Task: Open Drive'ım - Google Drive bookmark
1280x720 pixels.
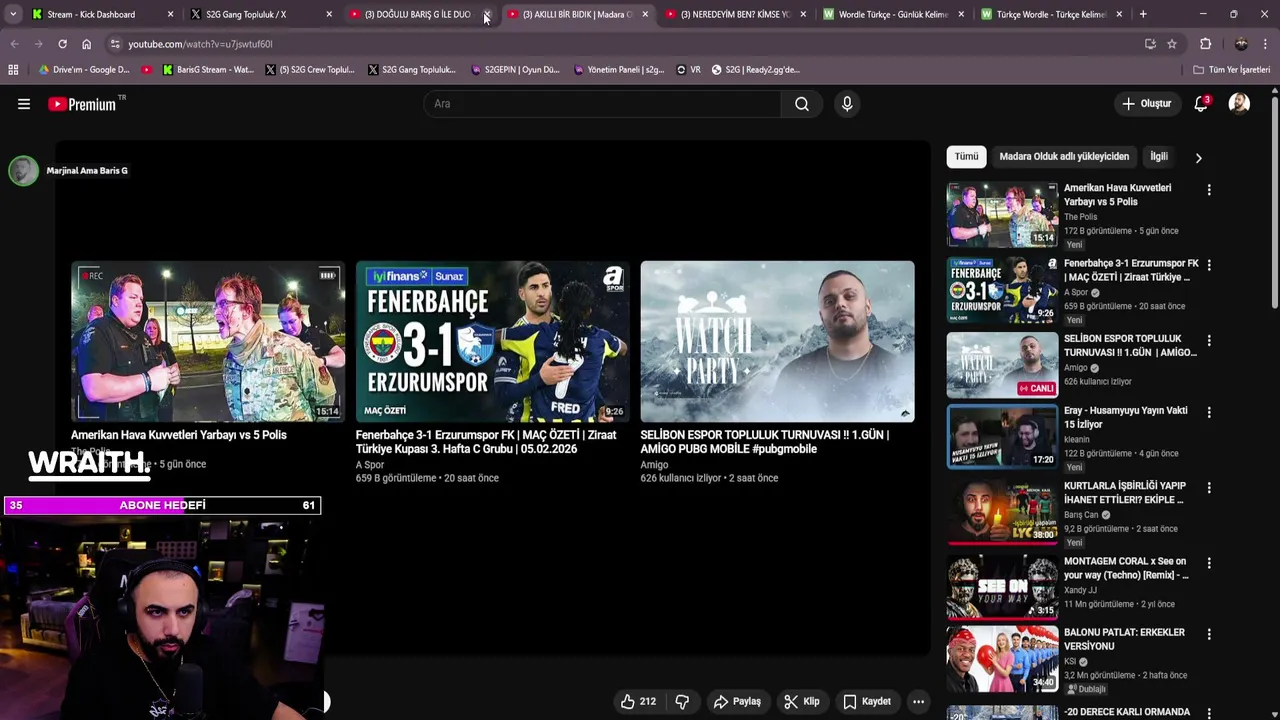Action: click(x=84, y=70)
